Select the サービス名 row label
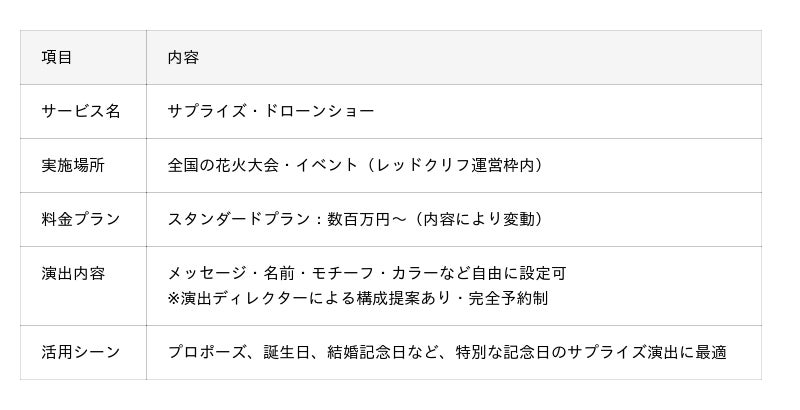Screen dimensions: 800x410 pos(80,111)
